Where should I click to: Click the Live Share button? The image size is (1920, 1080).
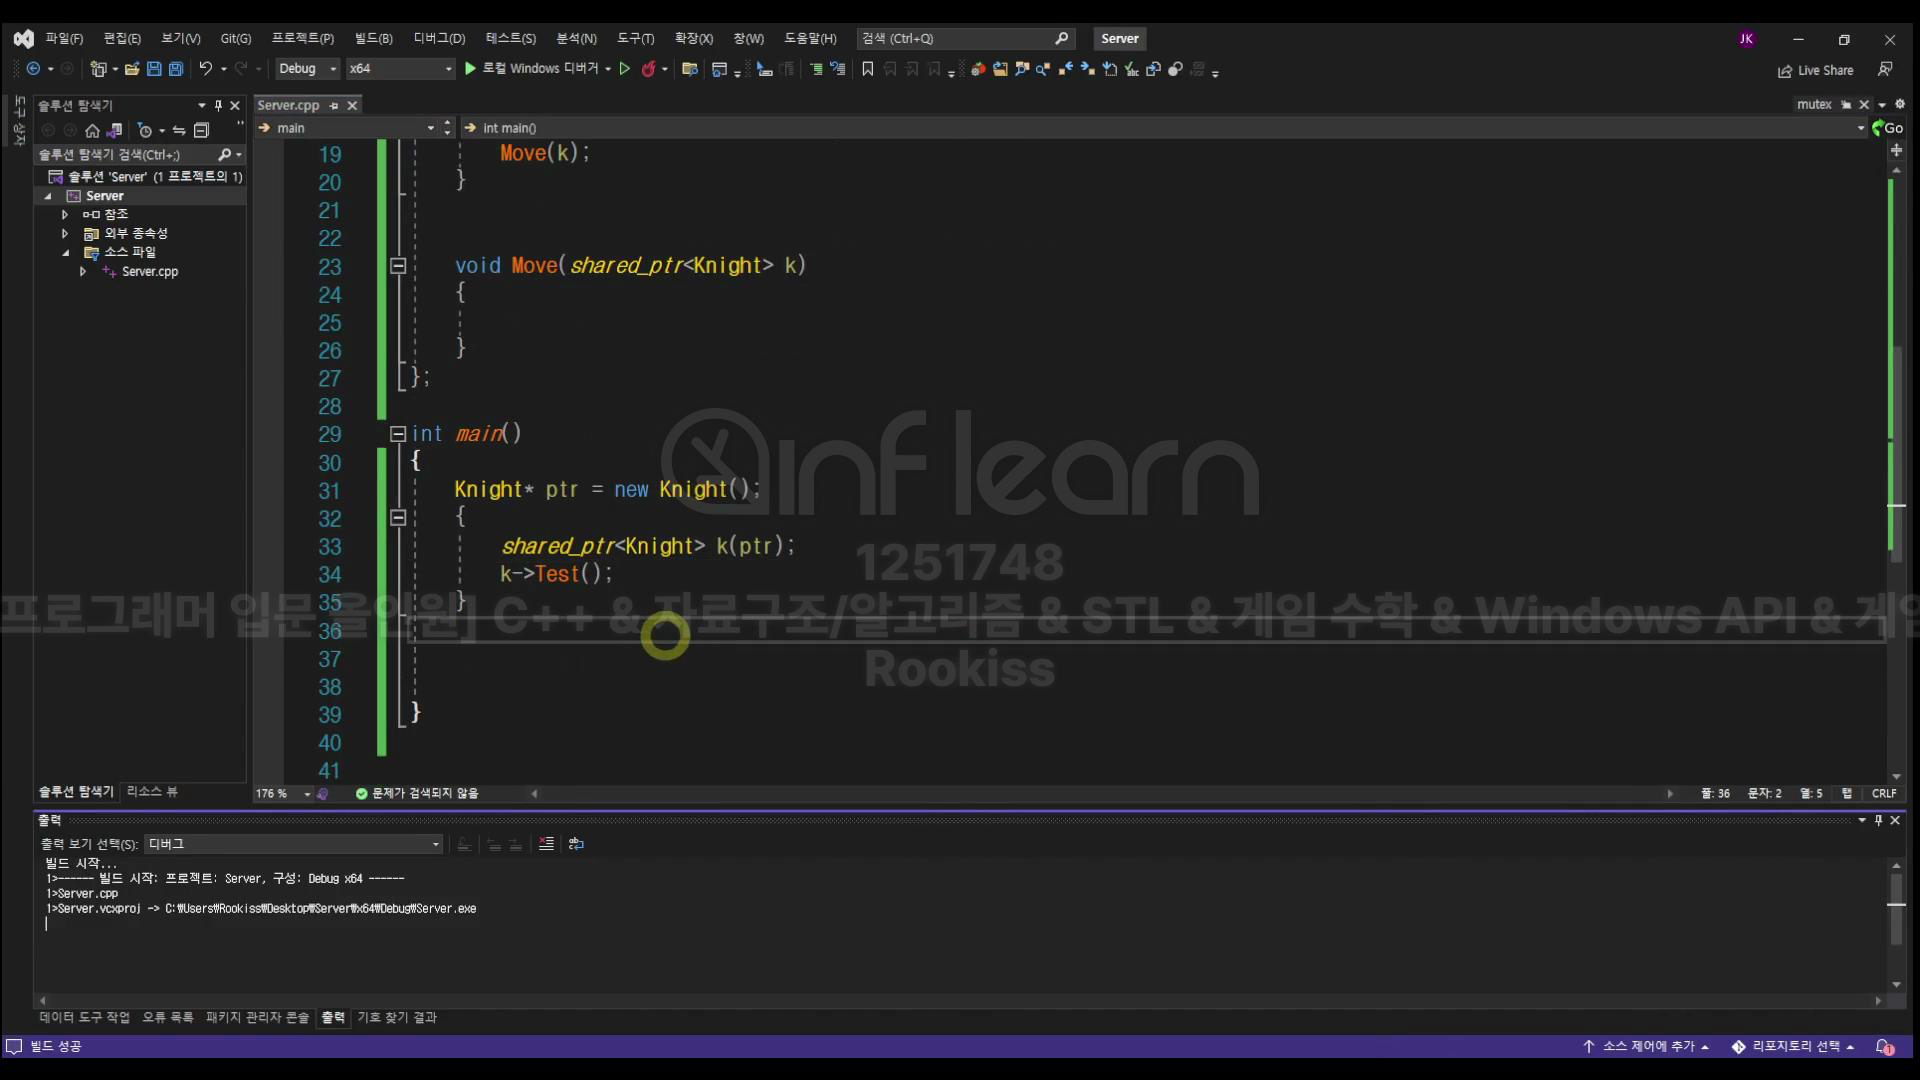coord(1815,70)
